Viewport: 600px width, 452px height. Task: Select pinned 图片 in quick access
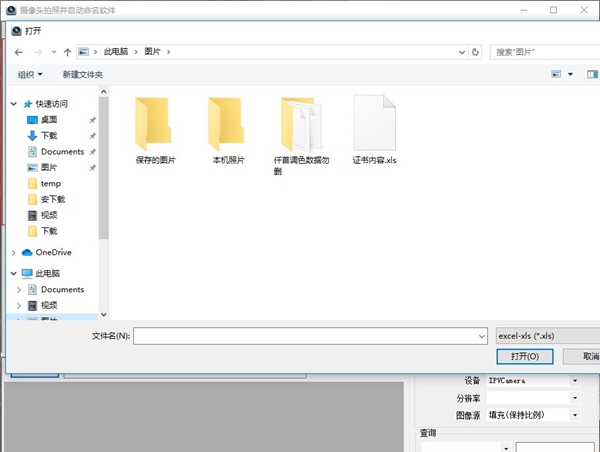(49, 167)
